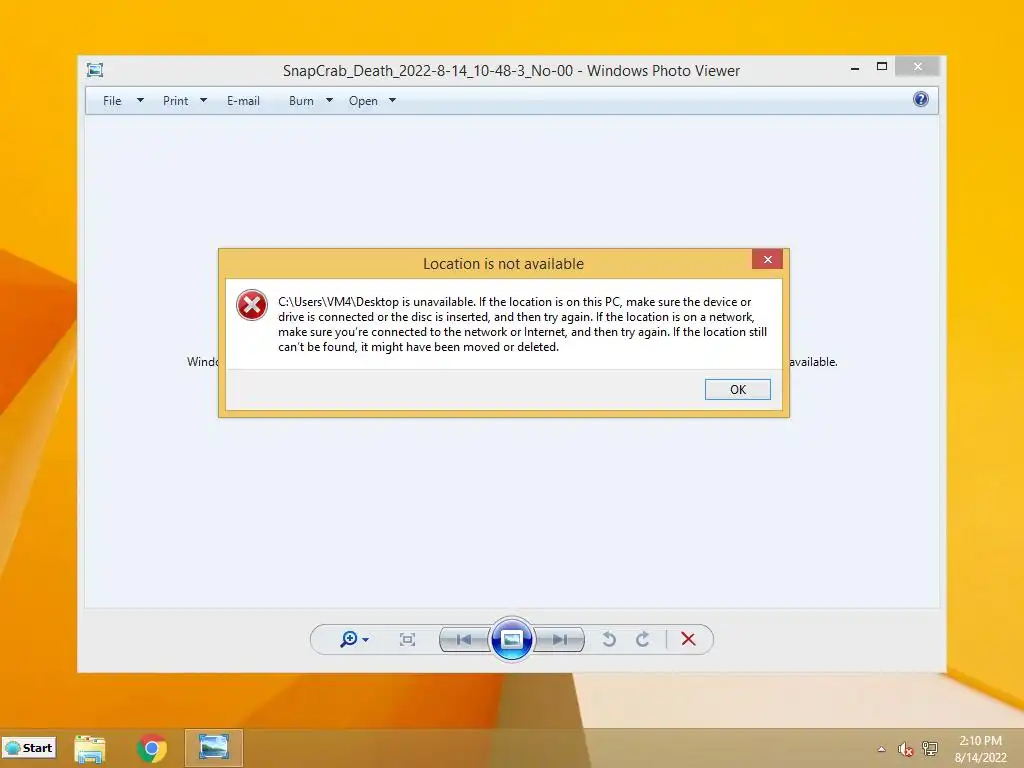Click the Start button
Viewport: 1024px width, 768px height.
click(x=29, y=748)
